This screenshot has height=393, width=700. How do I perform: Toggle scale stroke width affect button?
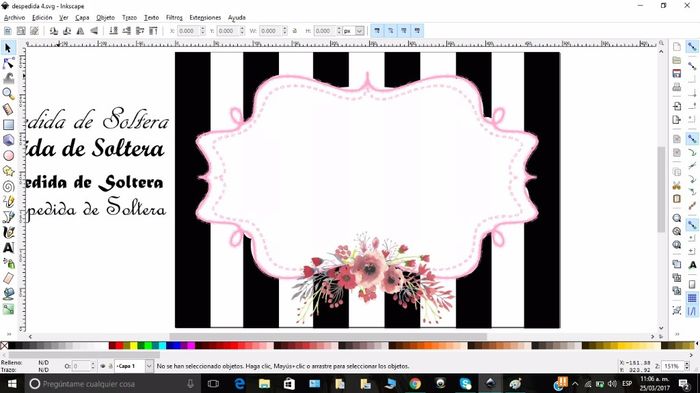click(377, 31)
